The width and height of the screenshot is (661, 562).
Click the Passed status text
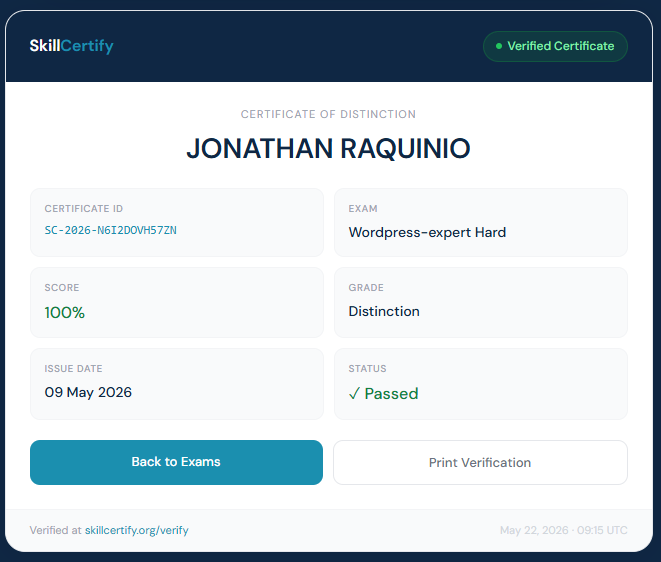coord(391,393)
